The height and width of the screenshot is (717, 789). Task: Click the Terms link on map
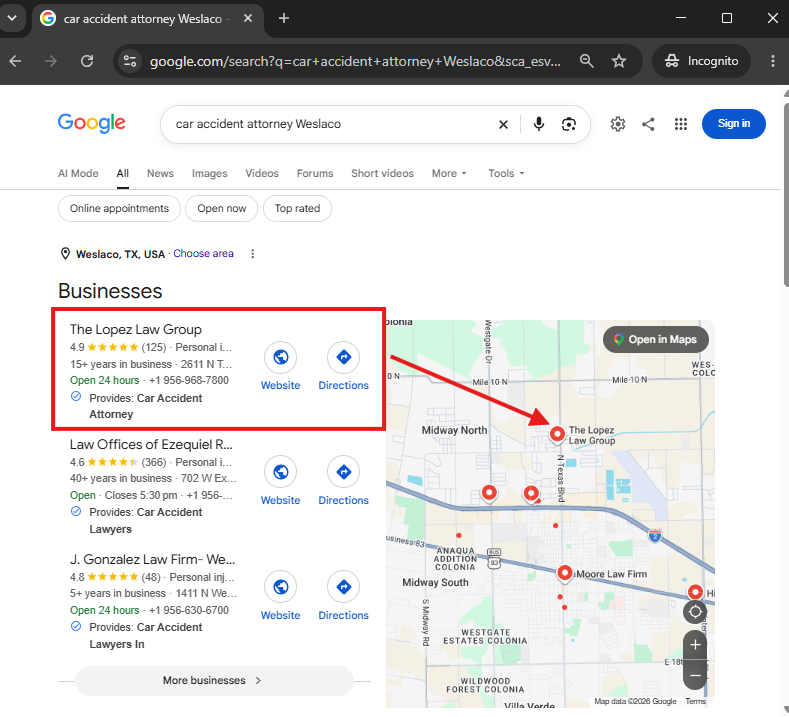point(696,701)
